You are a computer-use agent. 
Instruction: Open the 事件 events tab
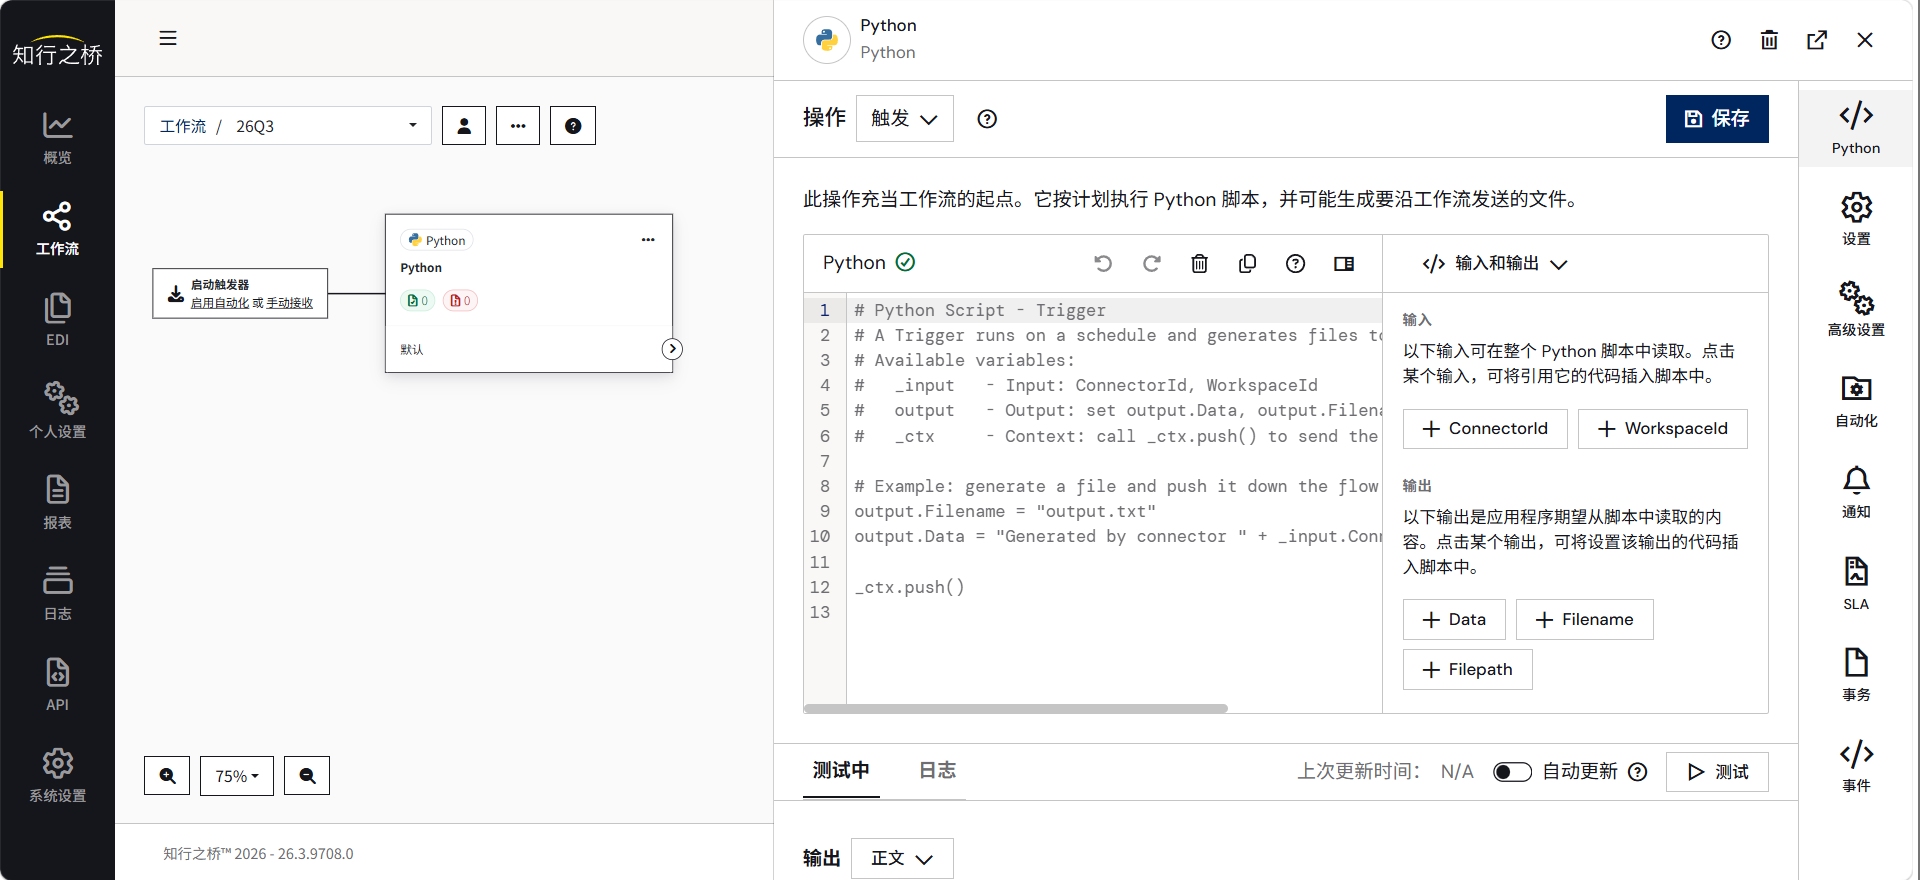(x=1856, y=766)
